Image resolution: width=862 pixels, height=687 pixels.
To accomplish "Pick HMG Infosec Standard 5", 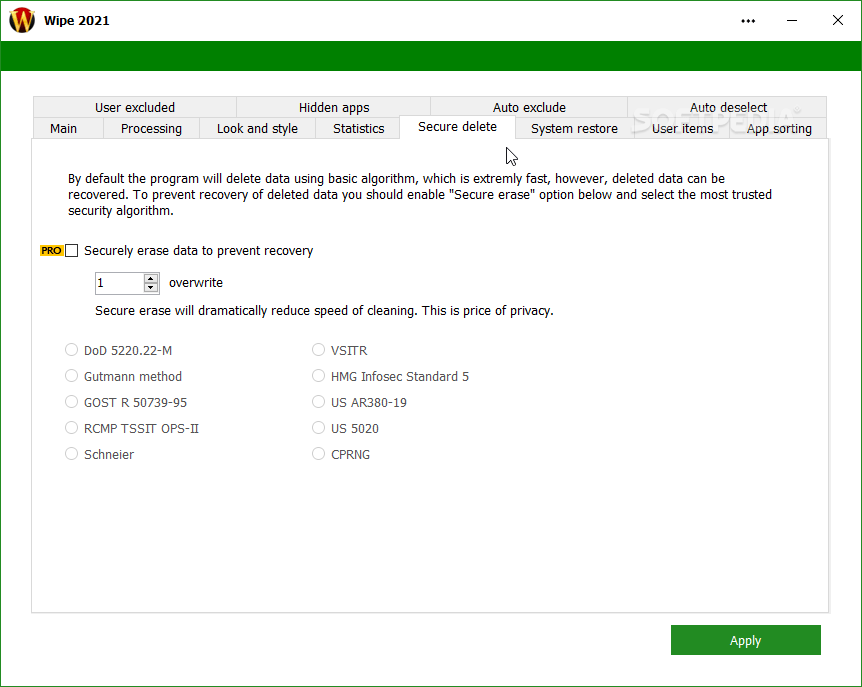I will [390, 376].
